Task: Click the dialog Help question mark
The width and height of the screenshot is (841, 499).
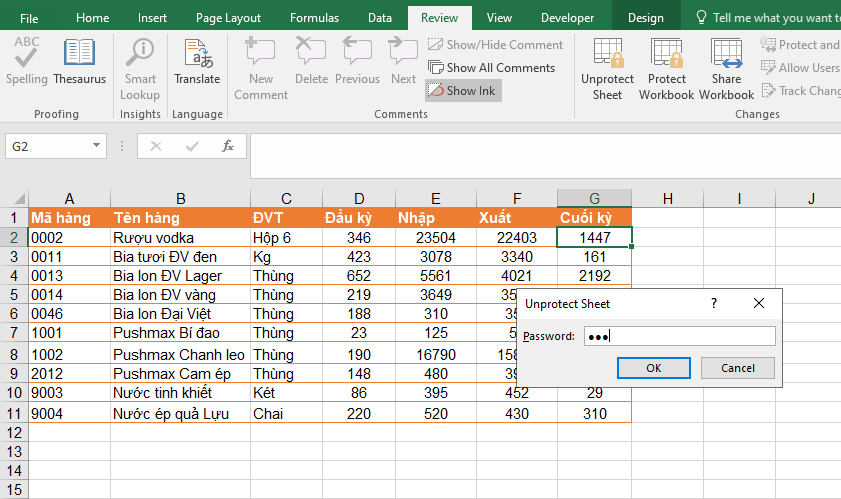Action: coord(713,303)
